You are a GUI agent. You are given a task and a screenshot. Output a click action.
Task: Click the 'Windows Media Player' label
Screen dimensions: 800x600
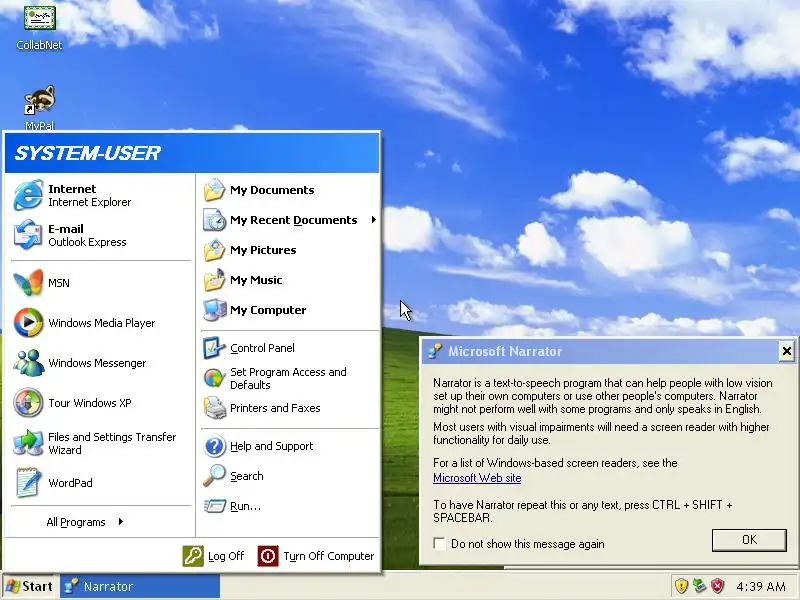click(102, 323)
